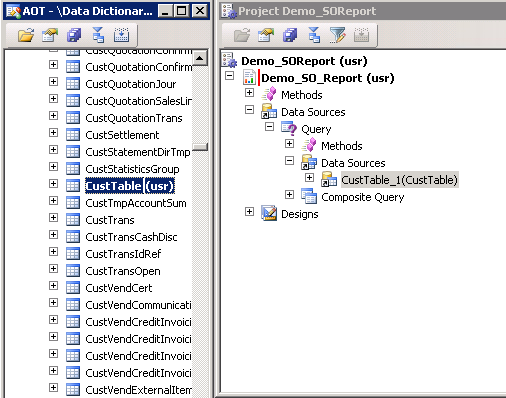Select CustTable_1(CustTable) in project tree
This screenshot has height=398, width=506.
click(399, 180)
